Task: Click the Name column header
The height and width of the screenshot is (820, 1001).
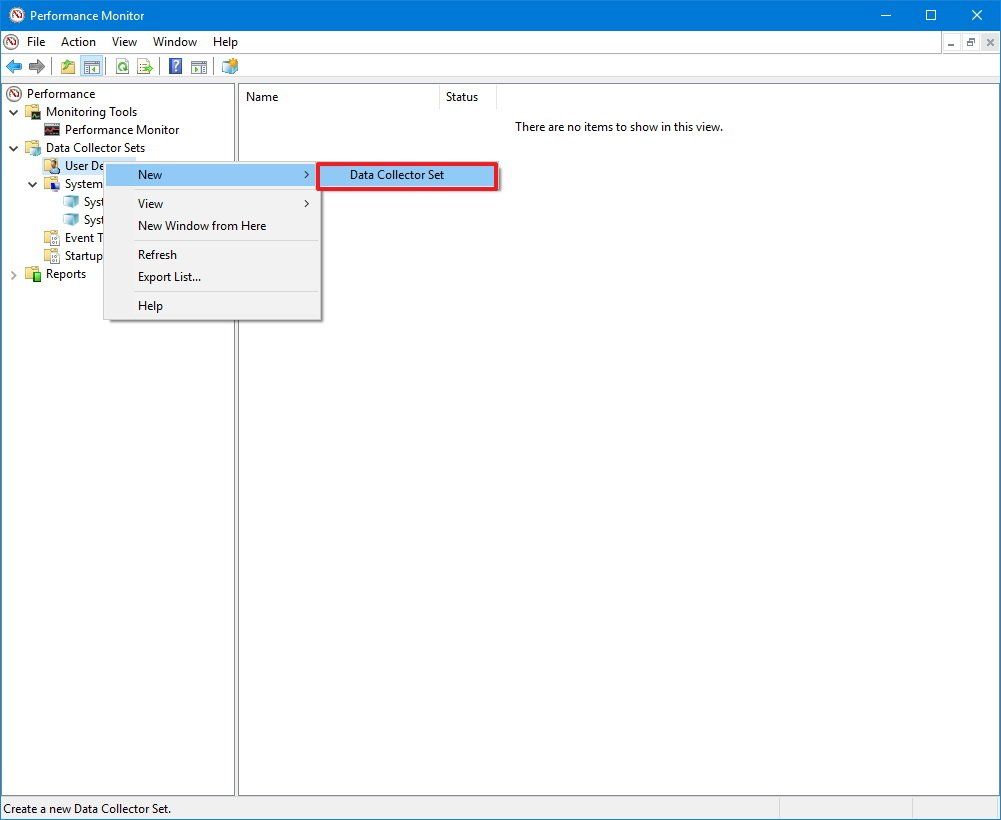Action: 262,97
